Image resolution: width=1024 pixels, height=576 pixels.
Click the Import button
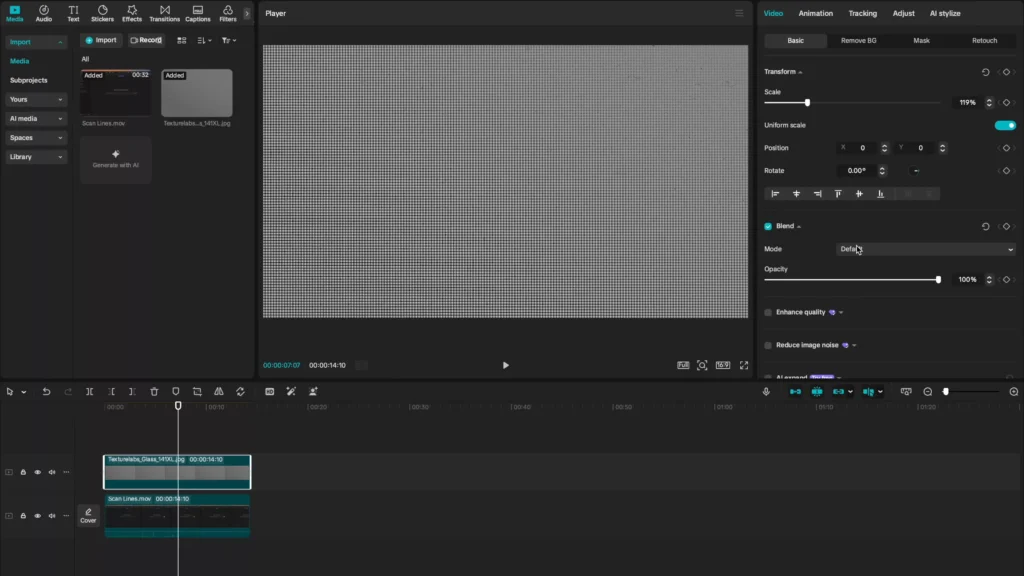coord(100,40)
